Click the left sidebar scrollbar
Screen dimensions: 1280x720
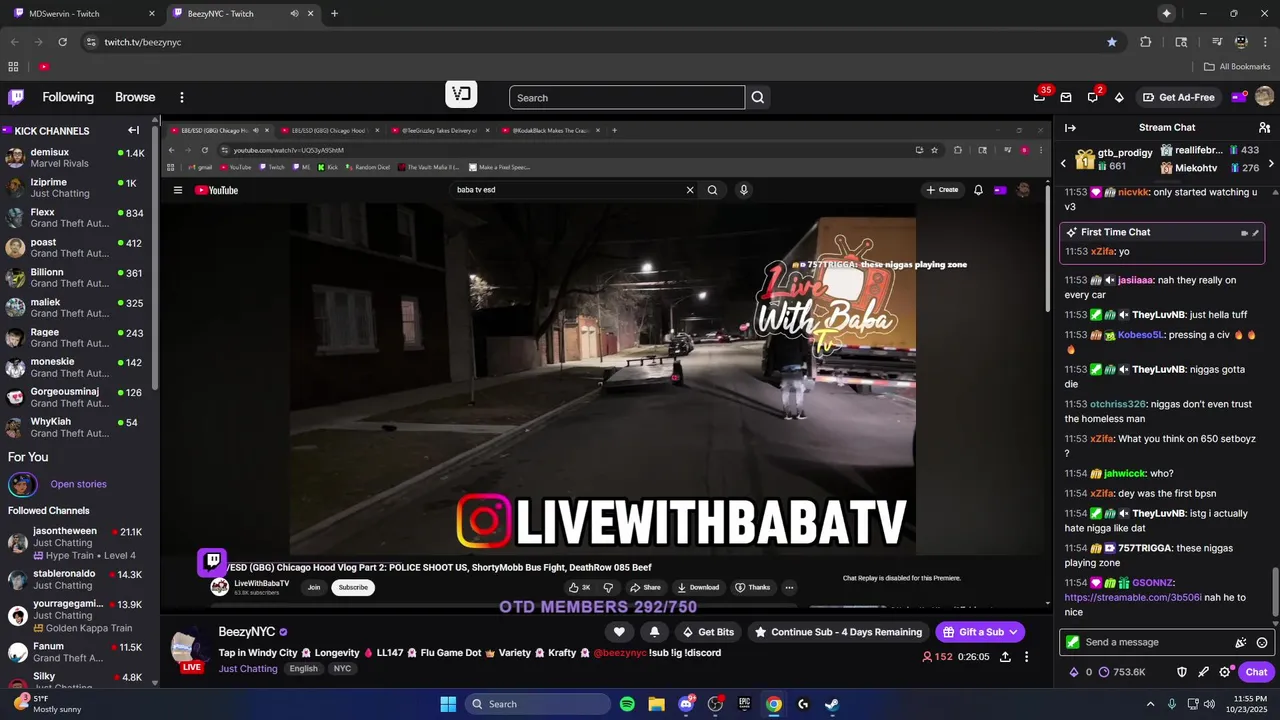pos(155,260)
